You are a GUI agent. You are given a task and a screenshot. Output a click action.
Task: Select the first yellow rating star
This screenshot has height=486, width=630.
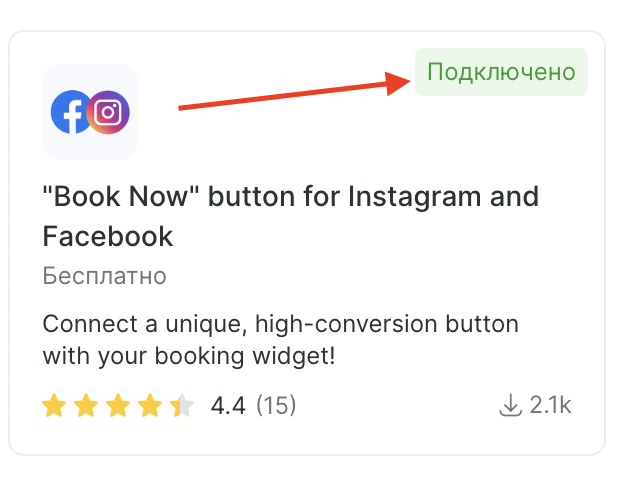click(54, 405)
